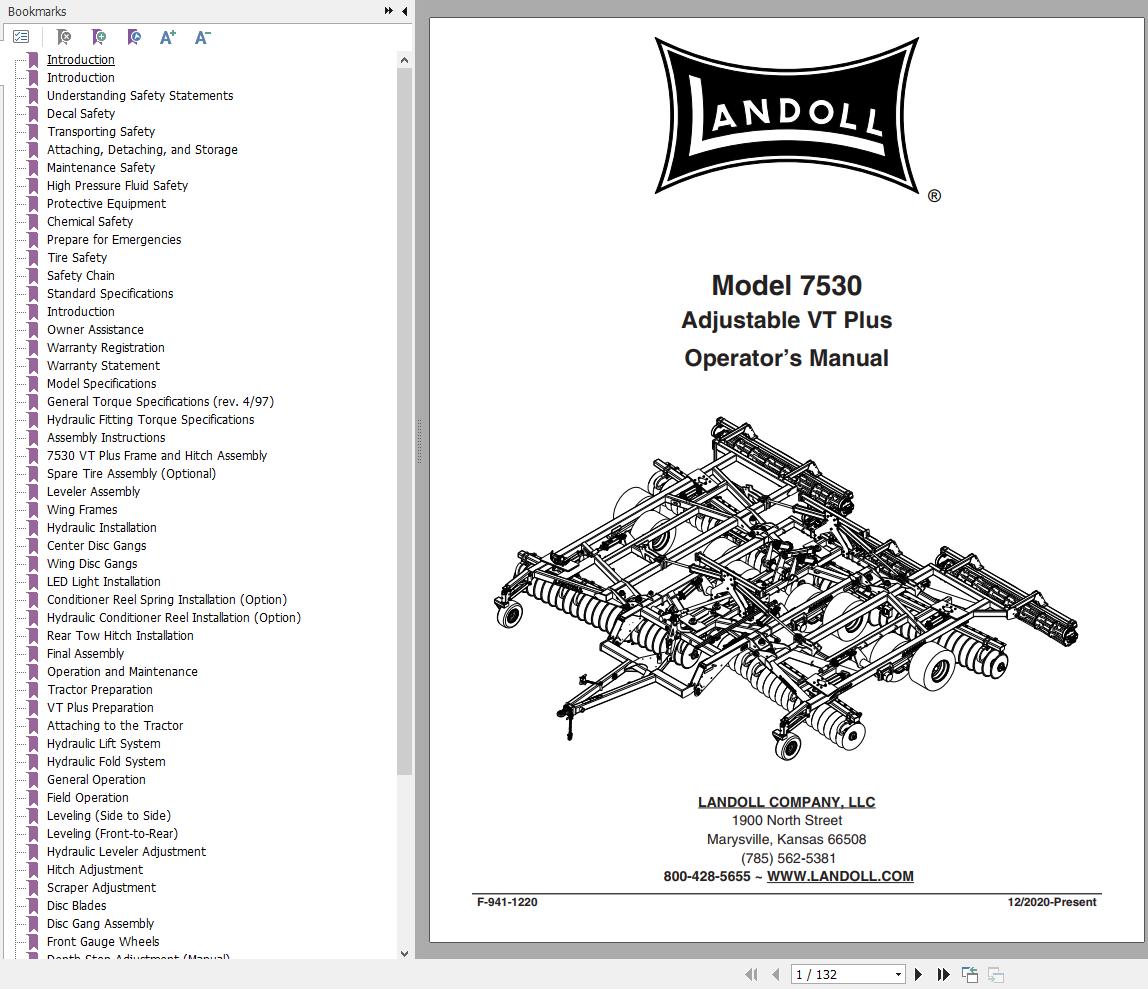The image size is (1148, 989).
Task: Click the new bookmark icon
Action: (x=99, y=37)
